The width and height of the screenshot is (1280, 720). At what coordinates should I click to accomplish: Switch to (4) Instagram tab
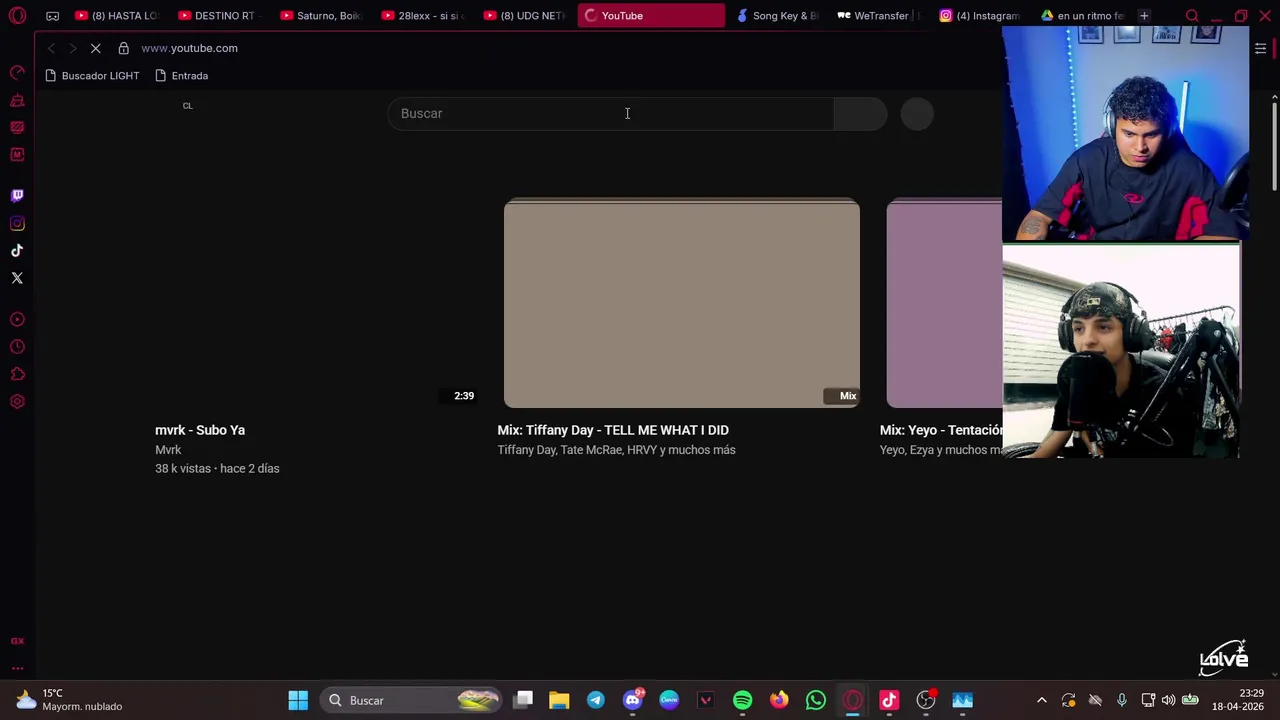click(x=982, y=15)
